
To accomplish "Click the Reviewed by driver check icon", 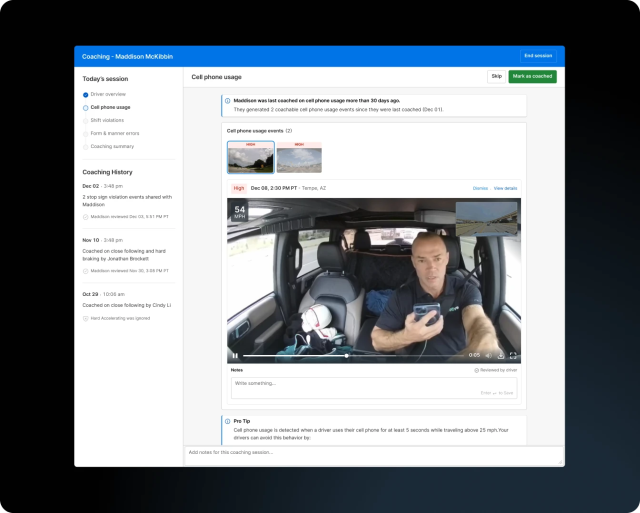I will 477,370.
